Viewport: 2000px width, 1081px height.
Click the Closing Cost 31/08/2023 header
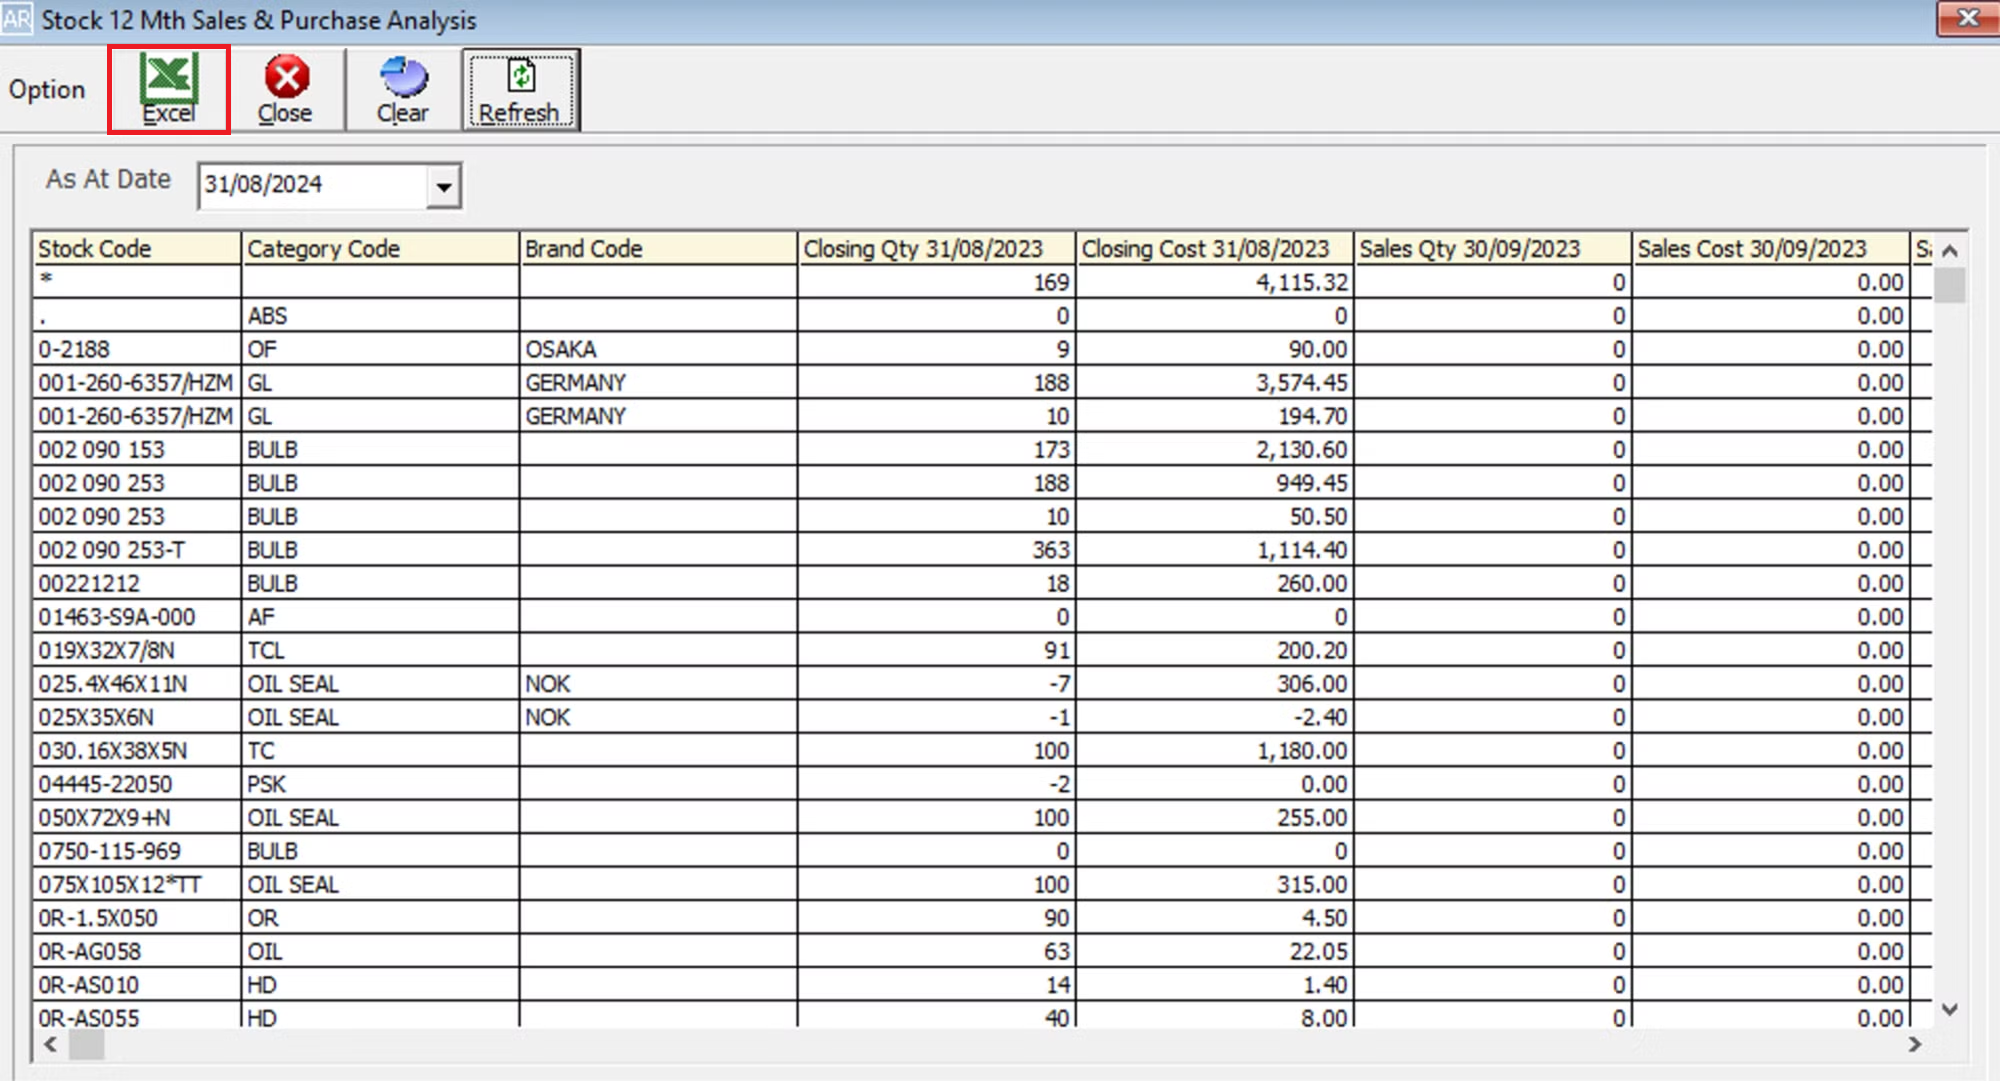click(1214, 248)
